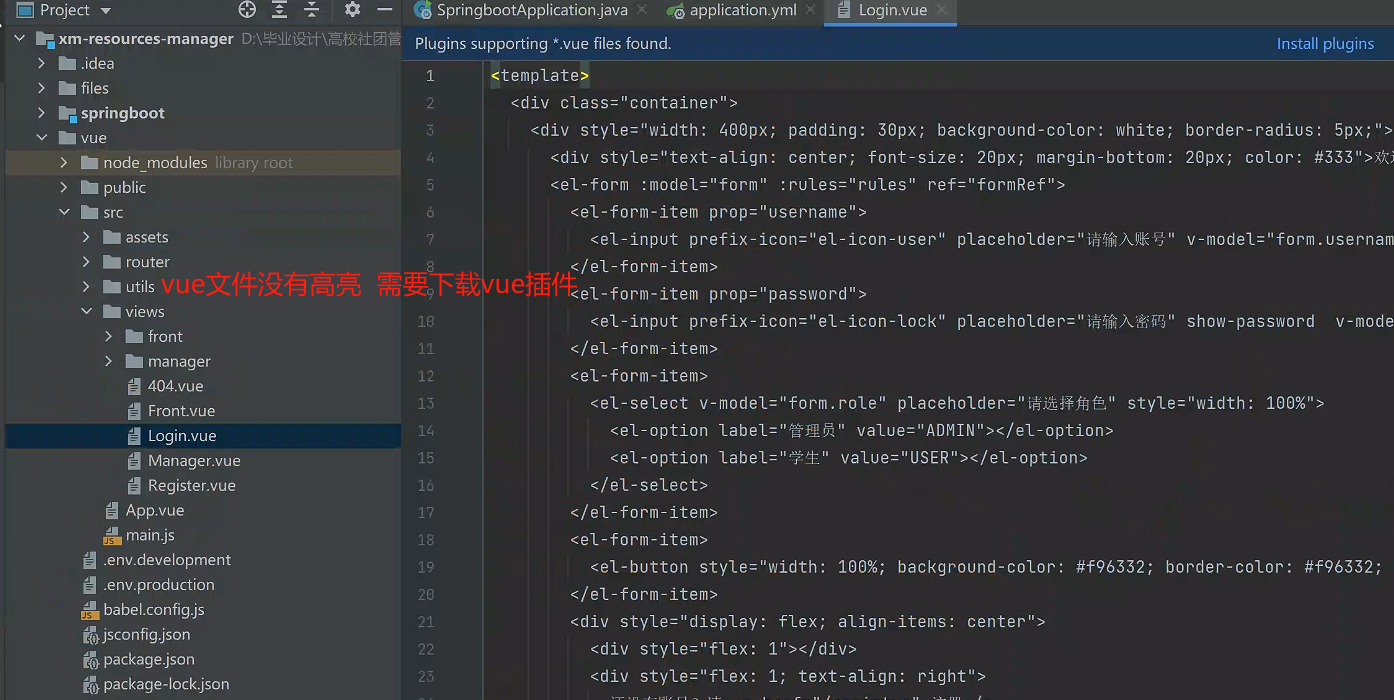Select jsconfig.json file
Screen dimensions: 1394x700
pos(147,635)
